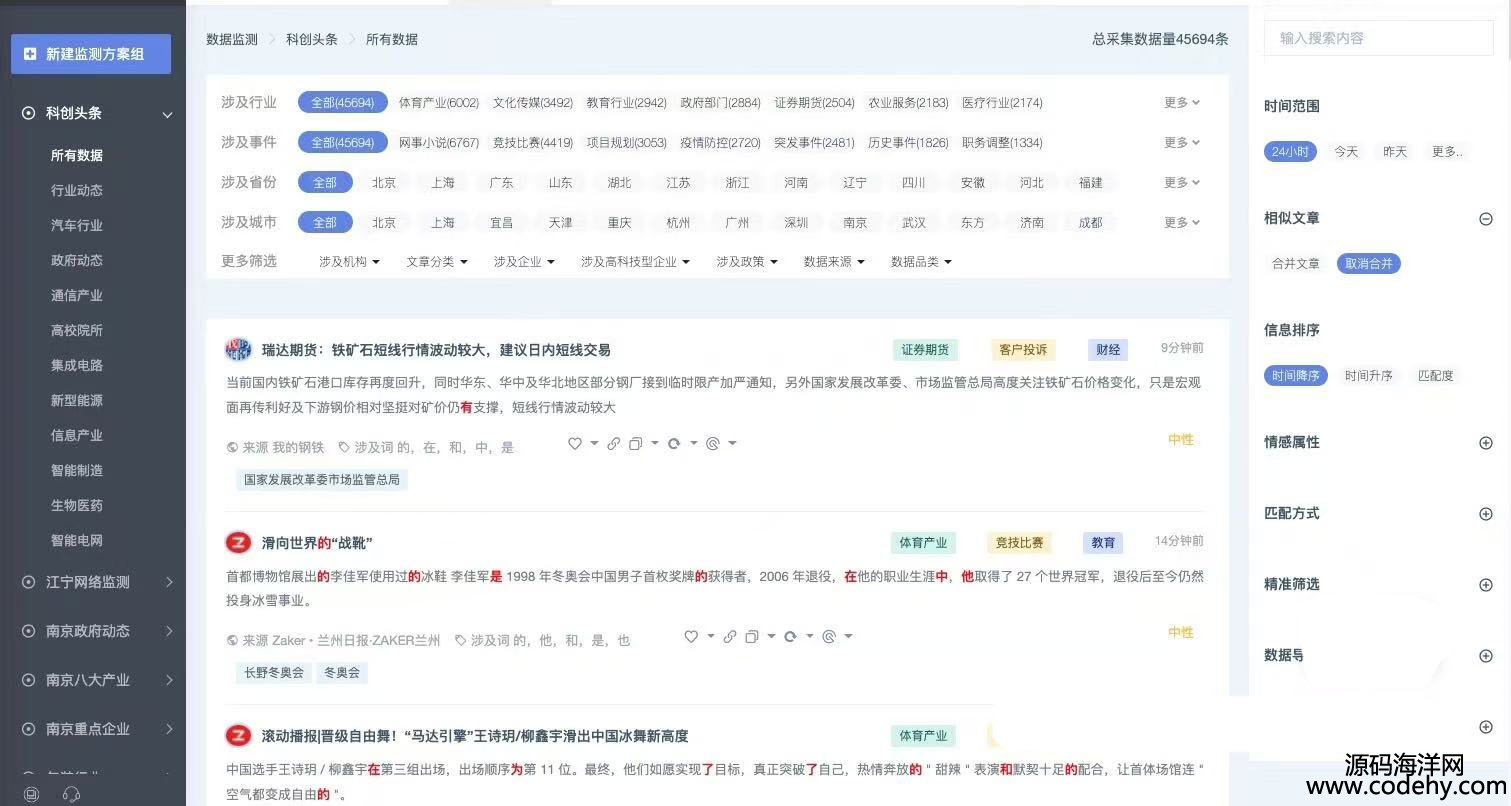
Task: Click the heart favorite icon on 瑞达期货 article
Action: click(x=575, y=444)
